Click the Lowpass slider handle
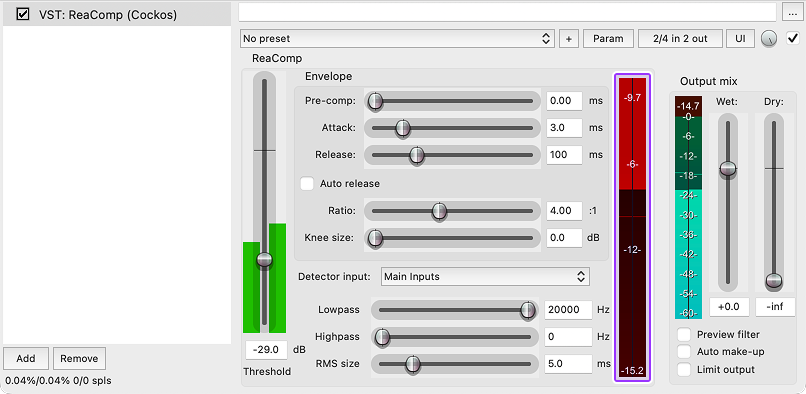The height and width of the screenshot is (394, 806). tap(527, 310)
